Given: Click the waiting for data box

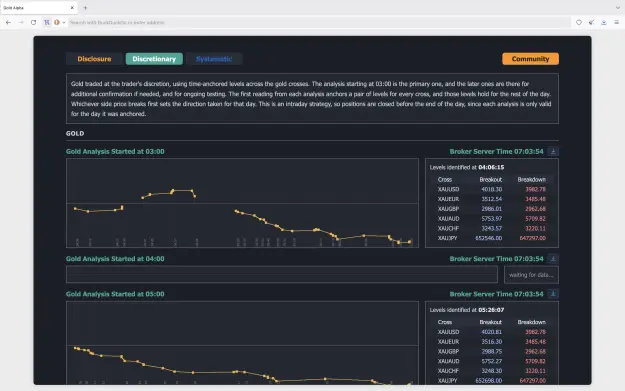Looking at the screenshot, I should click(x=531, y=275).
